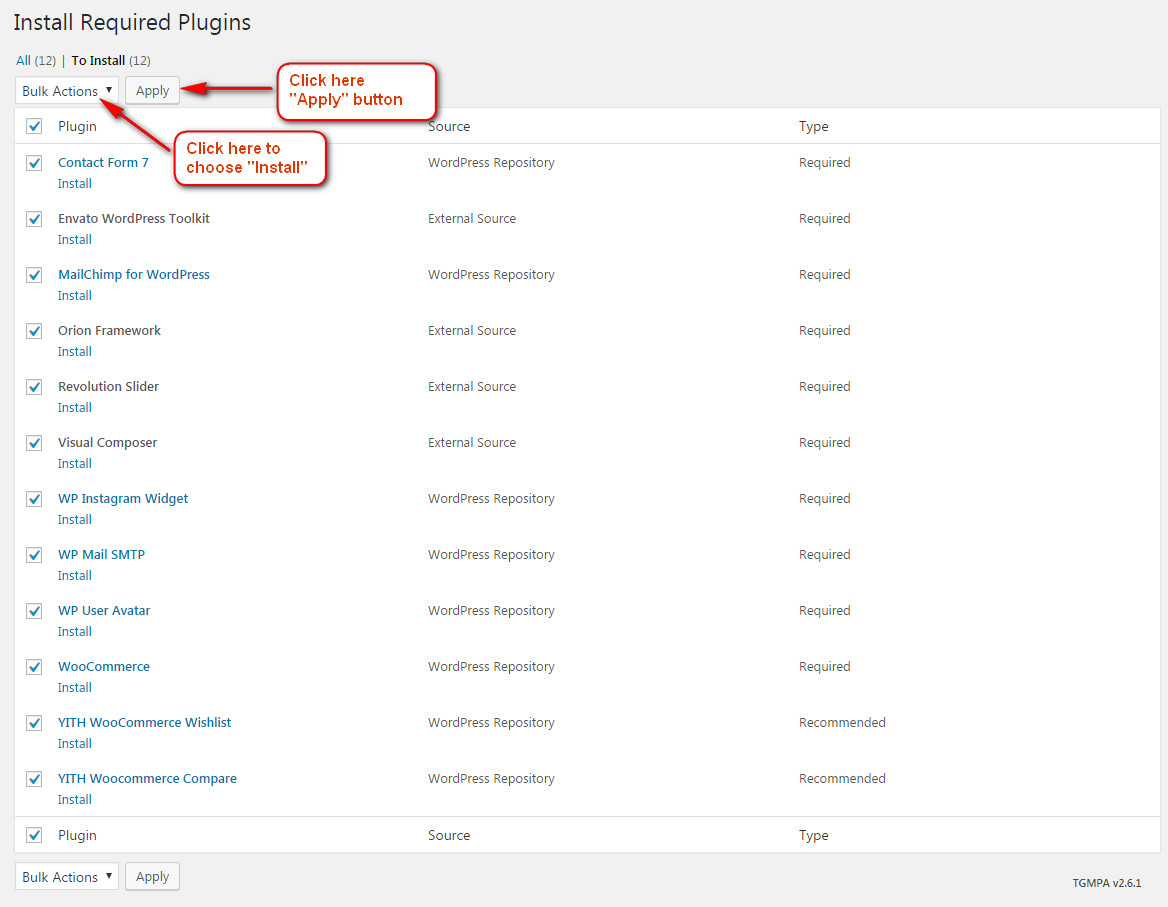Click Install under Visual Composer
The height and width of the screenshot is (907, 1168).
click(x=74, y=463)
